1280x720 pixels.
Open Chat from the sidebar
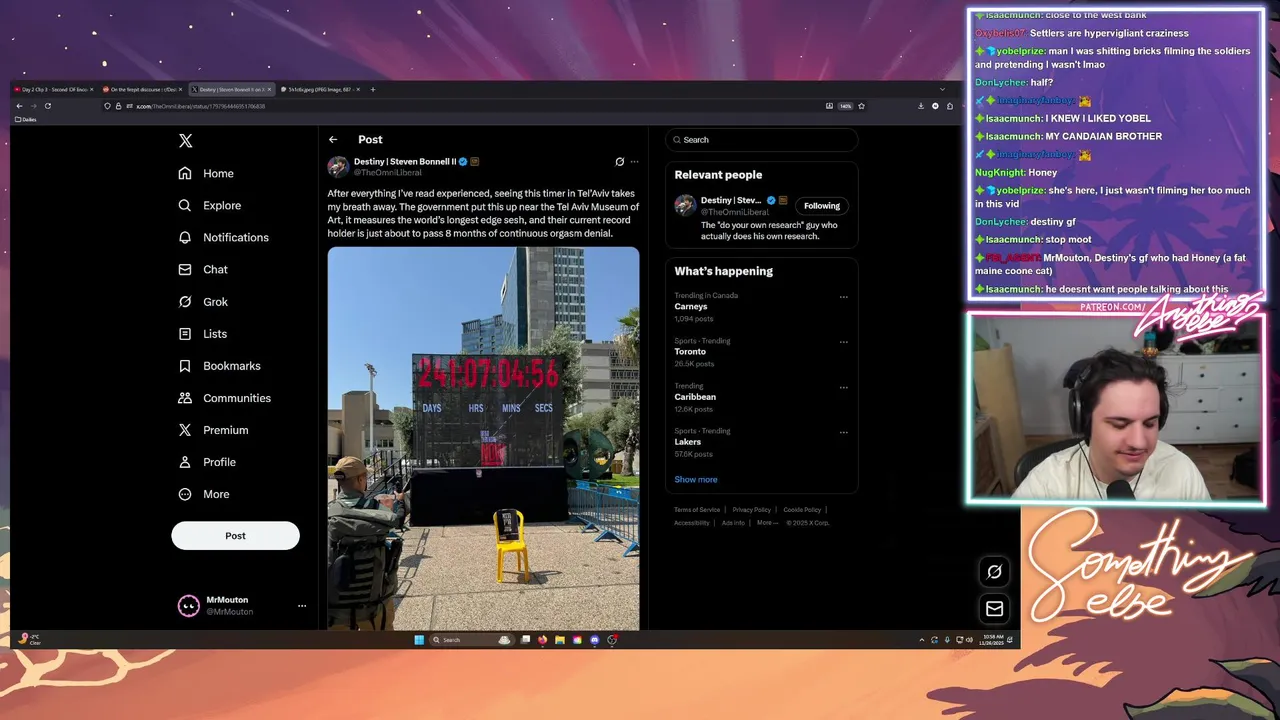tap(203, 269)
